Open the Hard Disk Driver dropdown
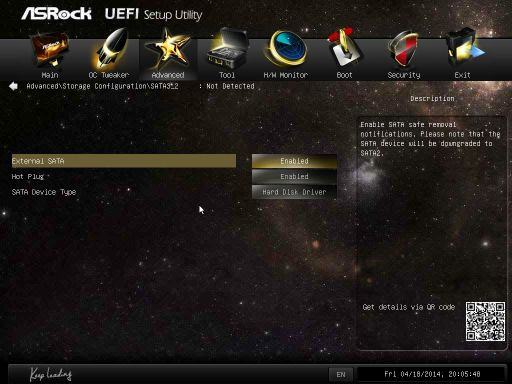 [294, 192]
